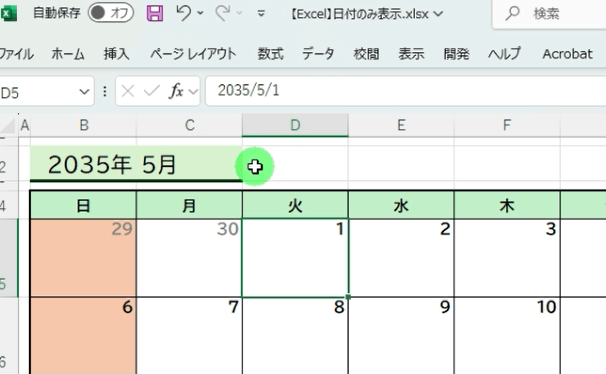The width and height of the screenshot is (606, 374).
Task: Select the ヘルプ tab
Action: pyautogui.click(x=504, y=54)
